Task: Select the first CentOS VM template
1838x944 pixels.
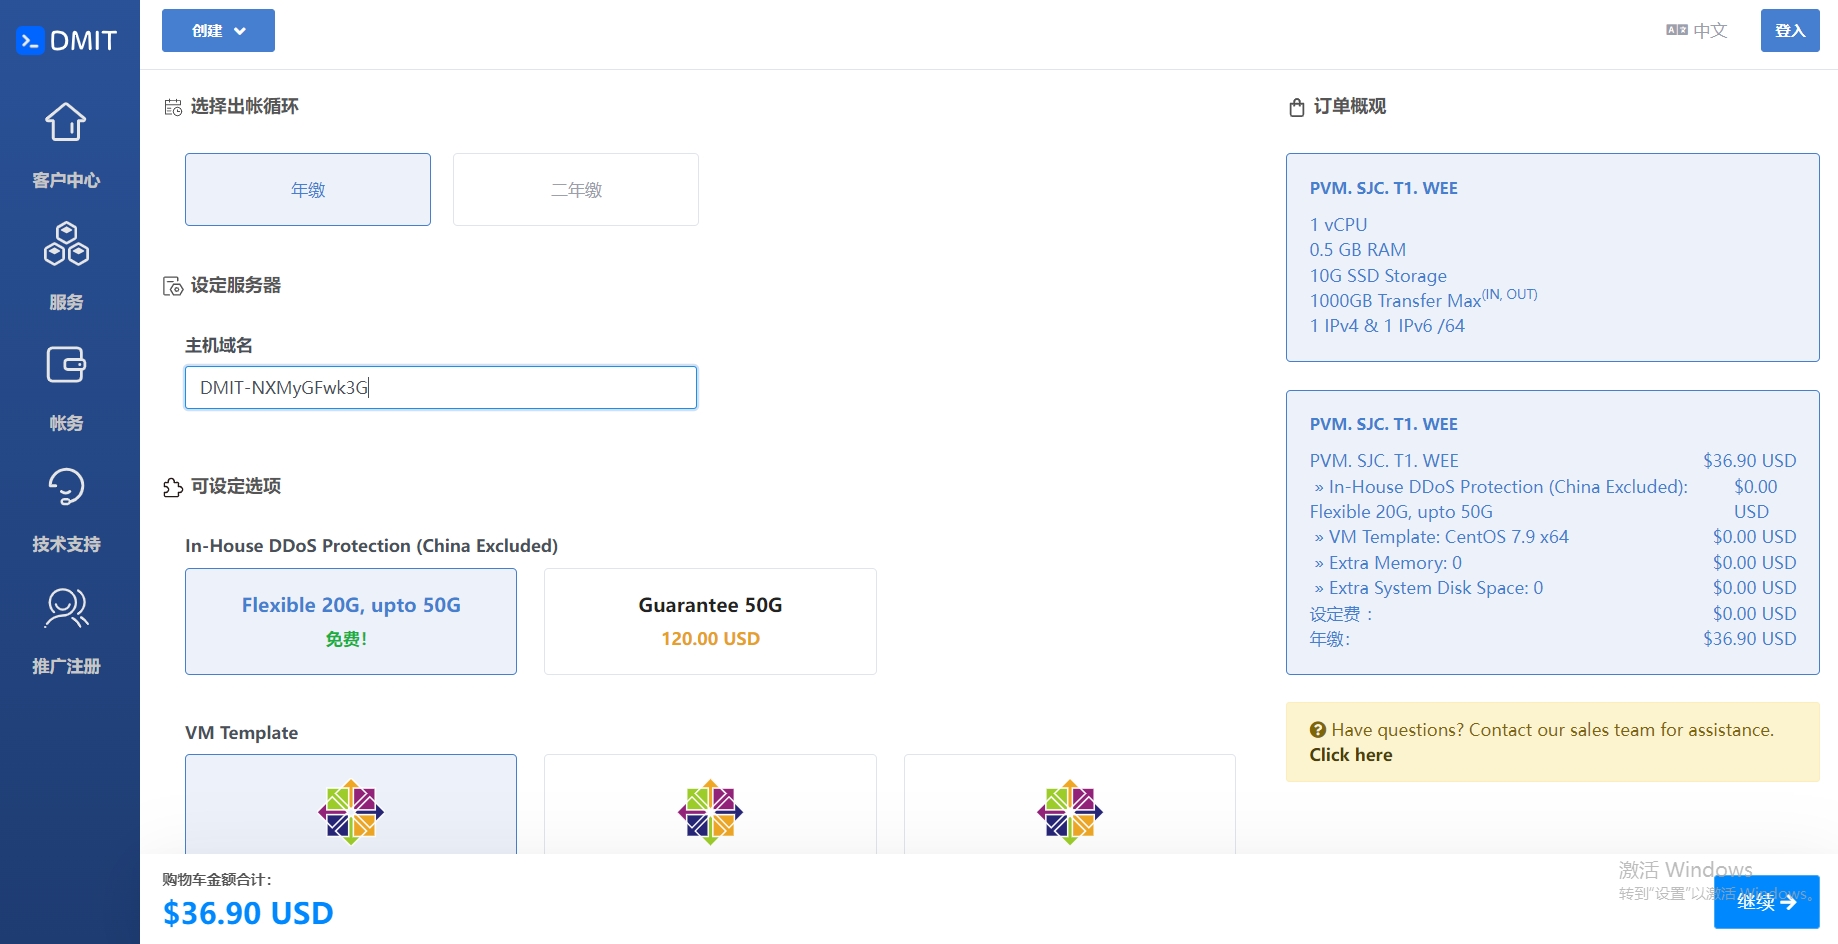Action: click(351, 804)
